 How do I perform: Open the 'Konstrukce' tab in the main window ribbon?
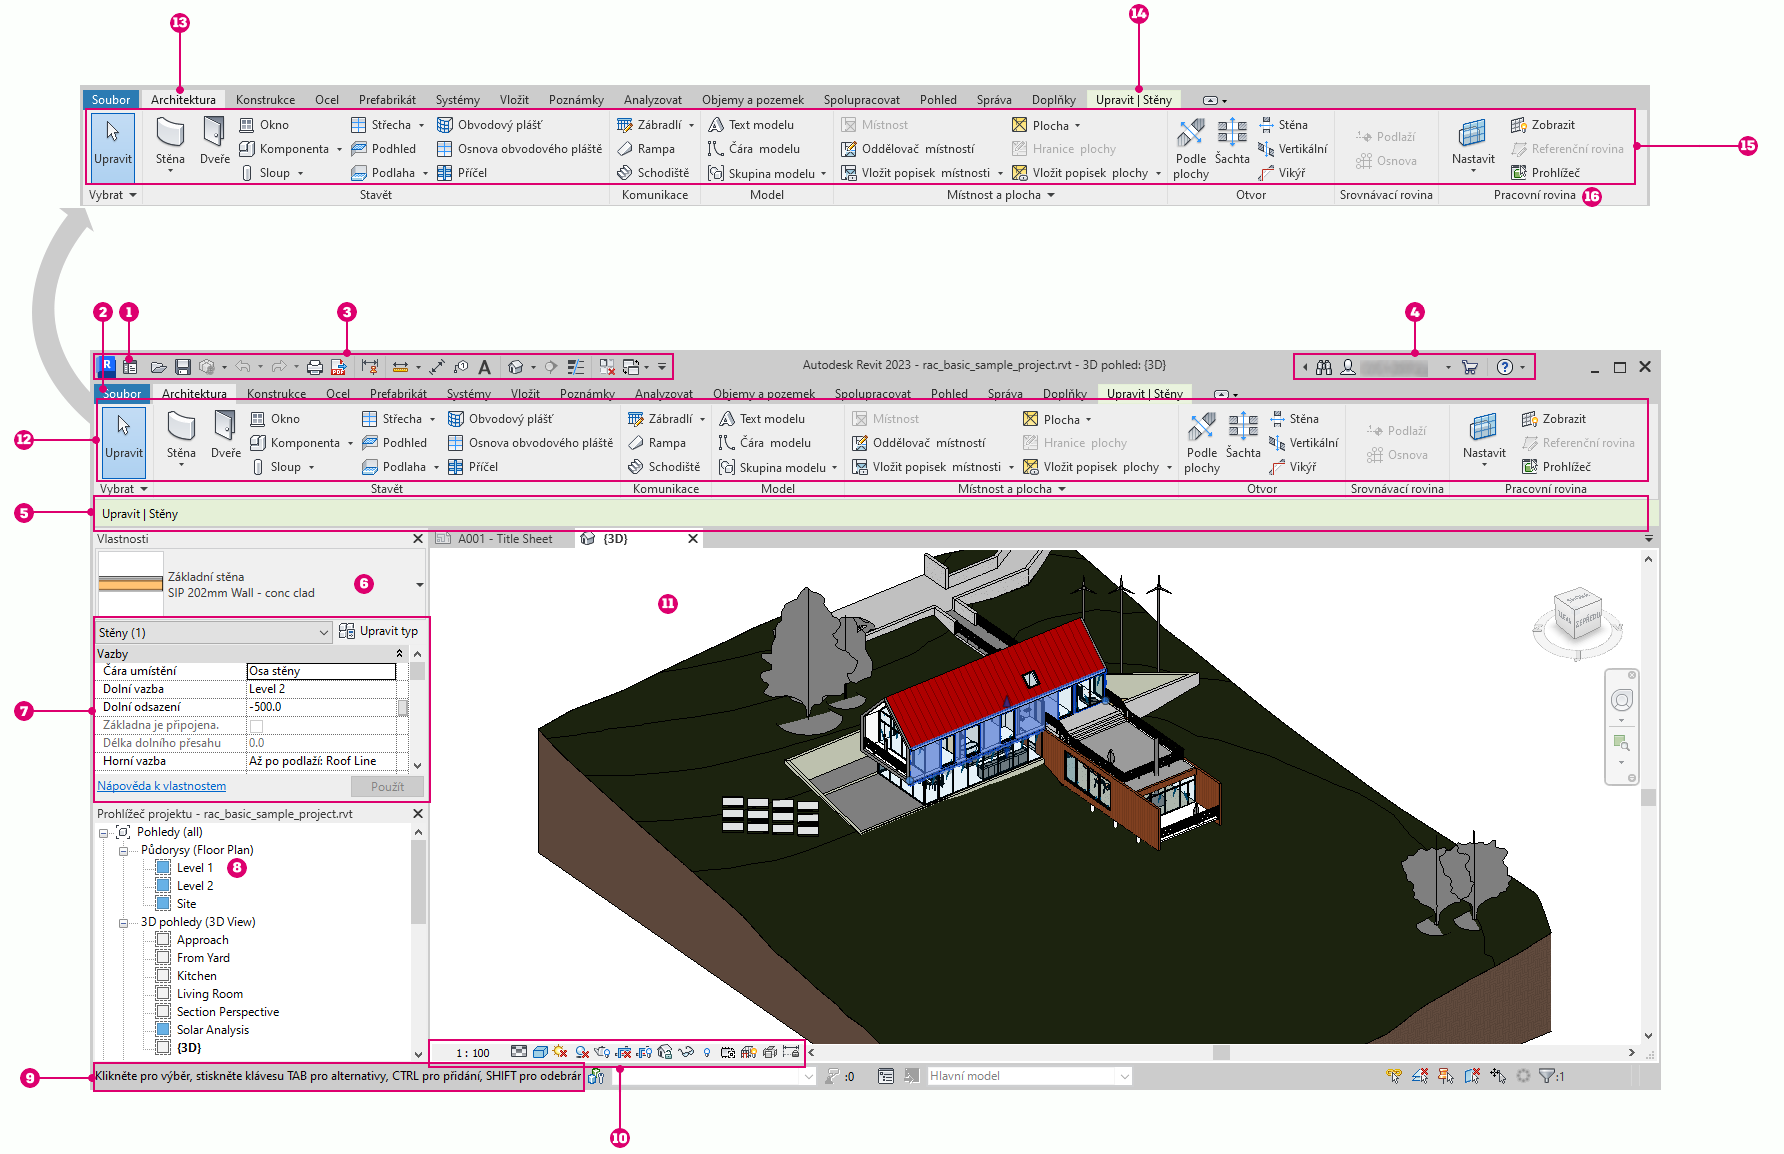(x=276, y=394)
